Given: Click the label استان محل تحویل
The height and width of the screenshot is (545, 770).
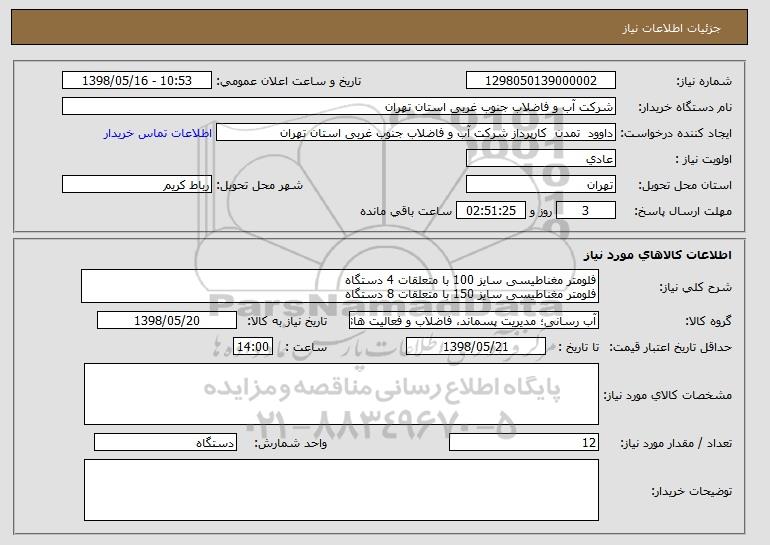Looking at the screenshot, I should pyautogui.click(x=685, y=185).
